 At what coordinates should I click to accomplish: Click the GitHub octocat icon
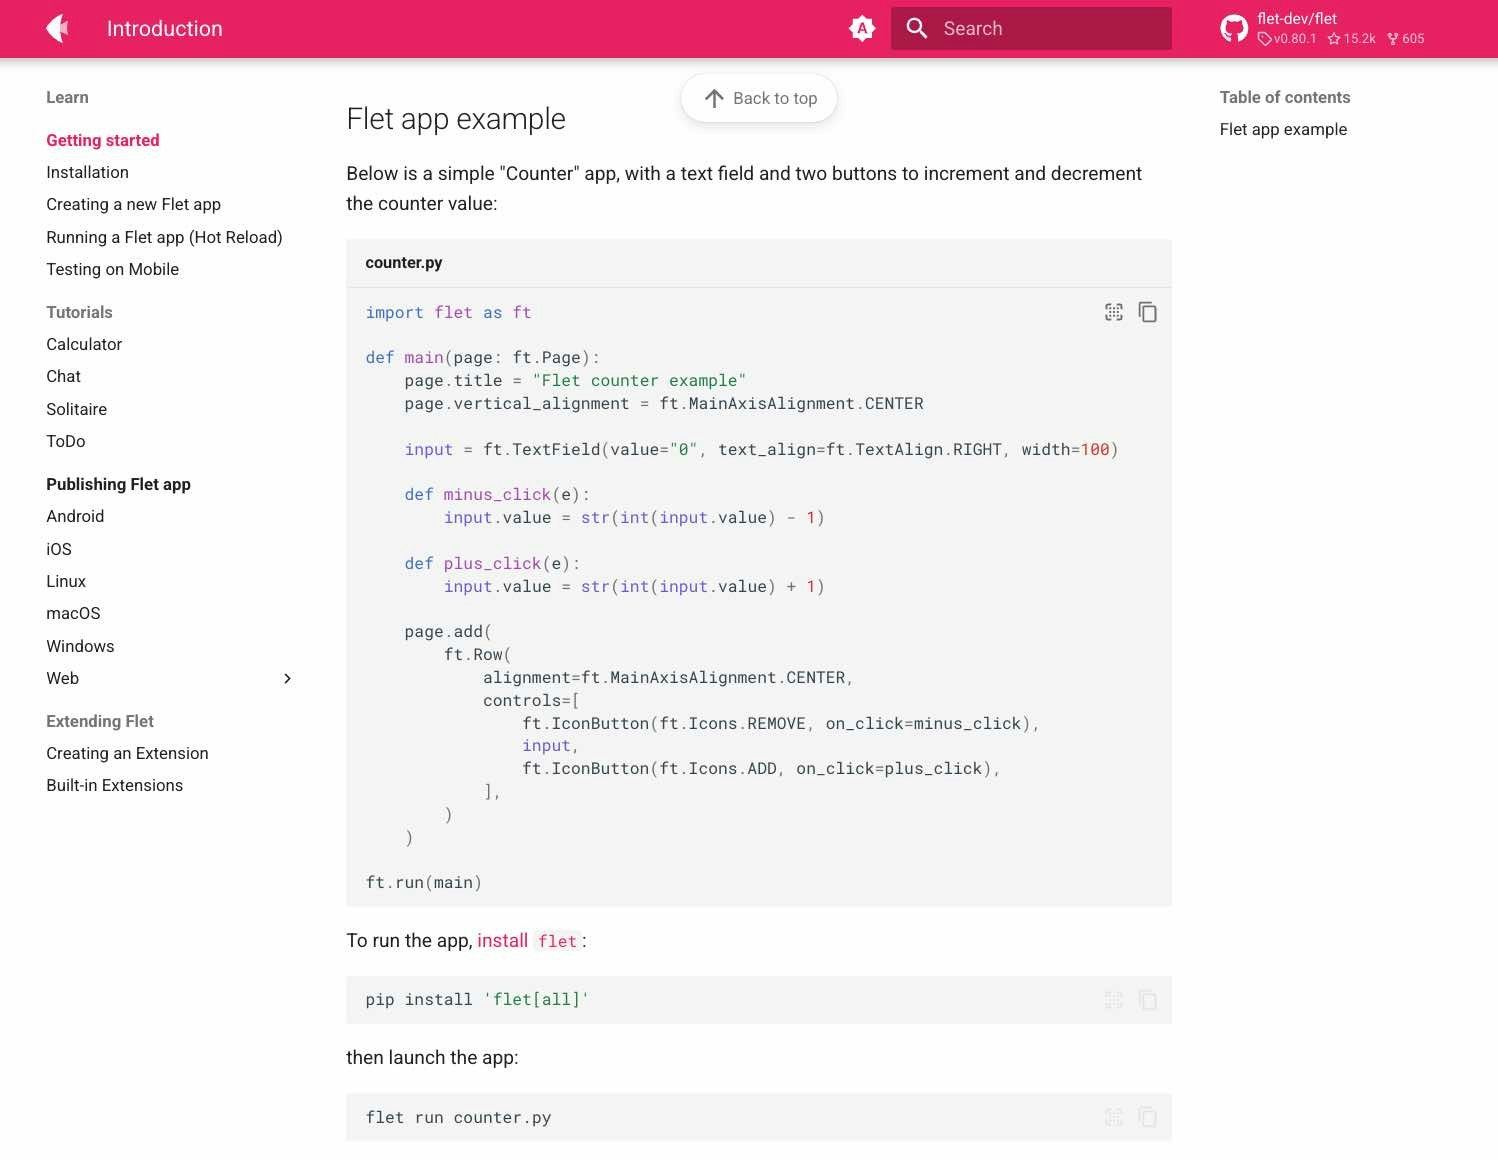(x=1234, y=28)
